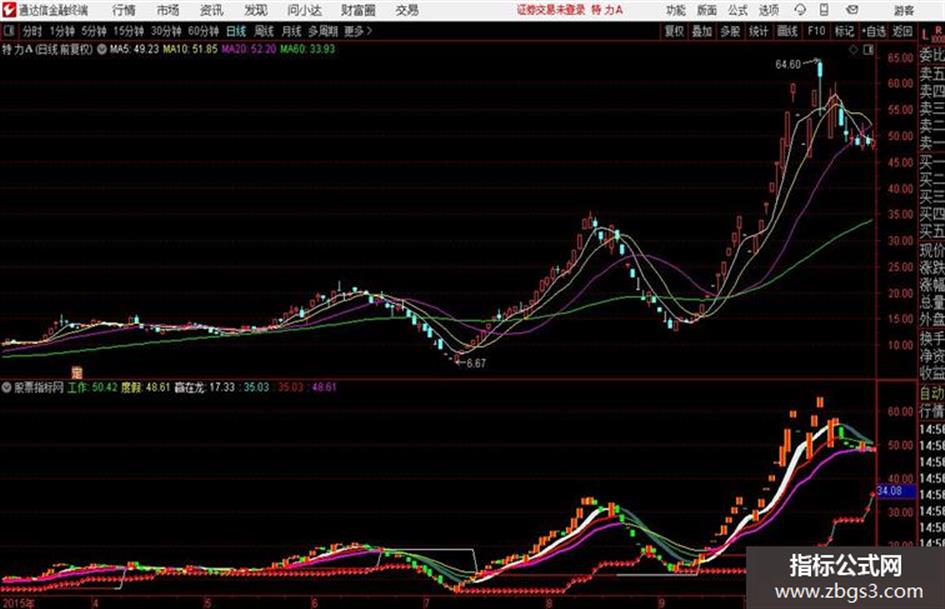Click the 64.60 high price marker

click(788, 65)
